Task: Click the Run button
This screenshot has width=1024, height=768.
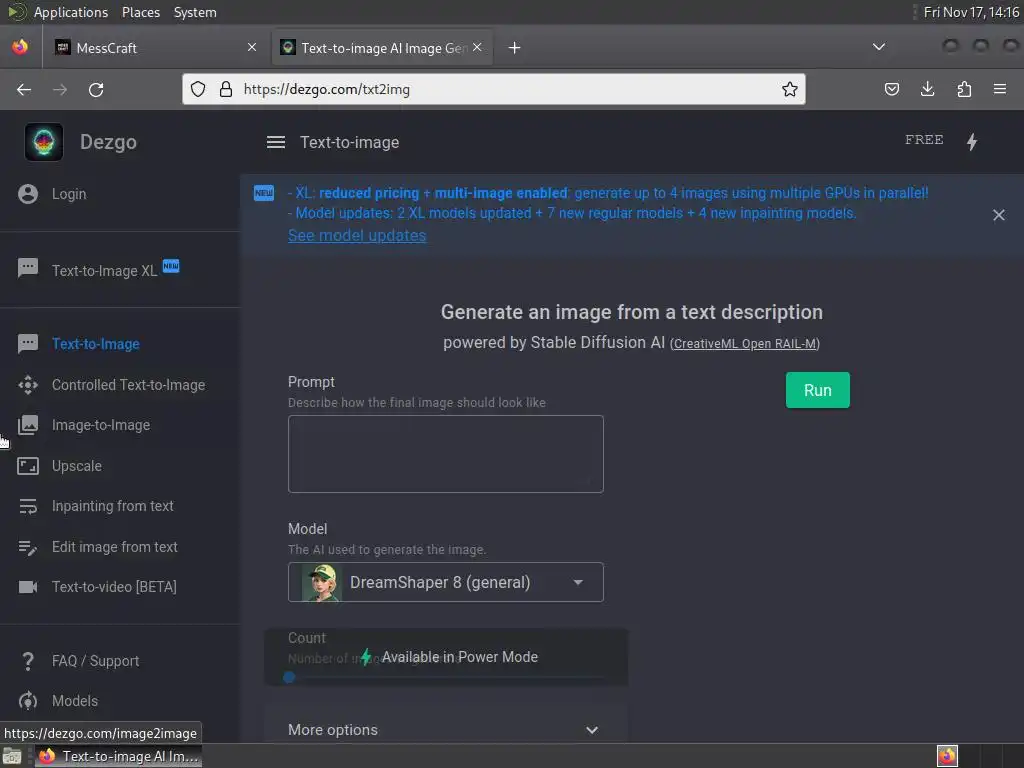Action: click(x=818, y=390)
